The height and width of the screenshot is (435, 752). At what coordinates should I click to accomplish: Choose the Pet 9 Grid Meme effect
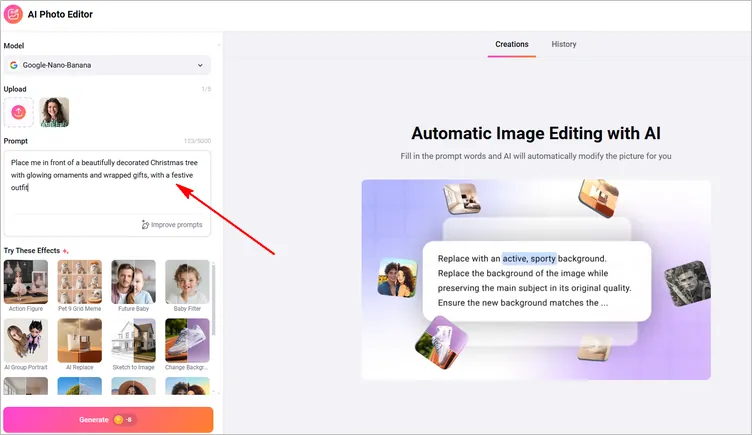click(x=79, y=282)
